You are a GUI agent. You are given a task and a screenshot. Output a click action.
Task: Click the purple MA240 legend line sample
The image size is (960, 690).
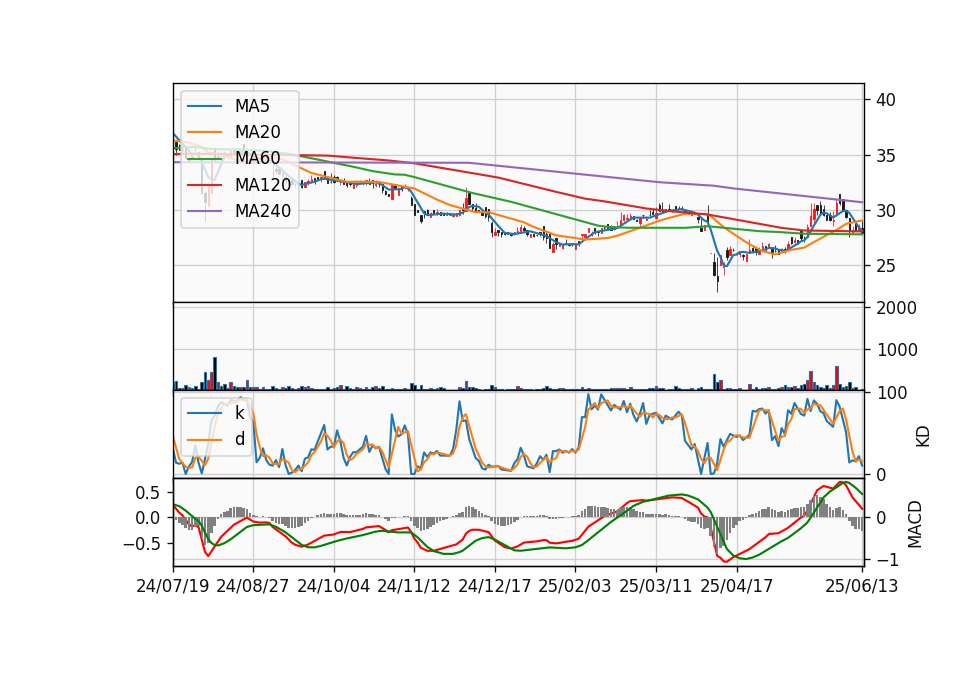[x=204, y=211]
